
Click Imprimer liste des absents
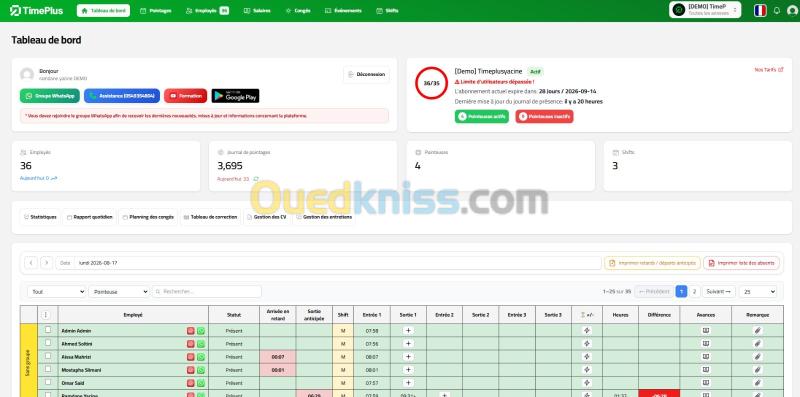(741, 263)
